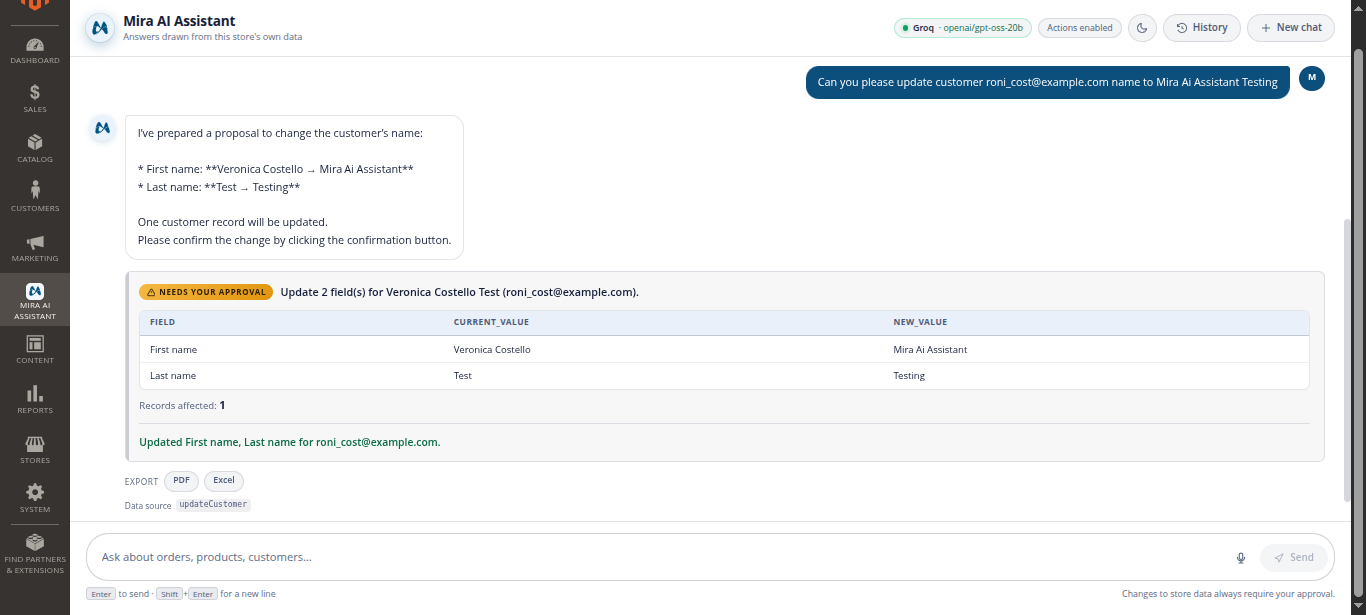1366x615 pixels.
Task: Click the Mira logo in header
Action: [99, 28]
